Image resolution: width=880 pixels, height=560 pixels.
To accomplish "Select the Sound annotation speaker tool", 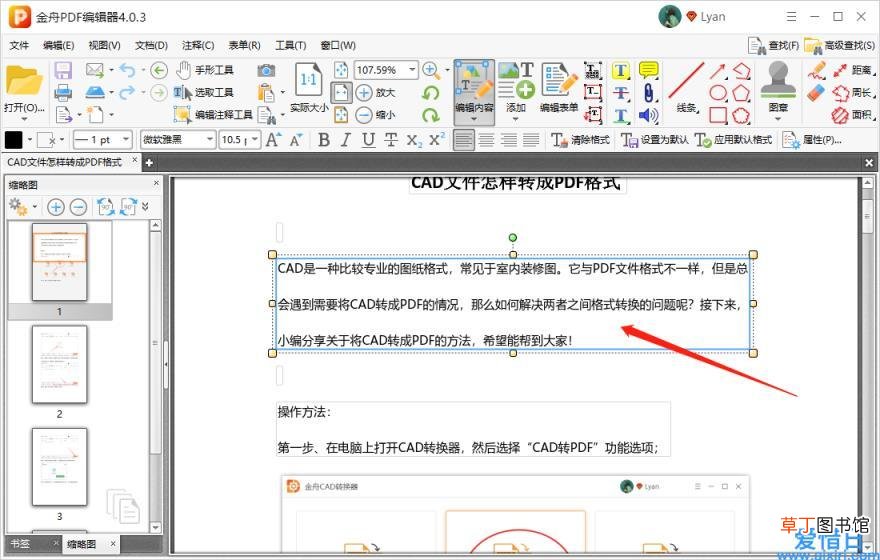I will (648, 115).
